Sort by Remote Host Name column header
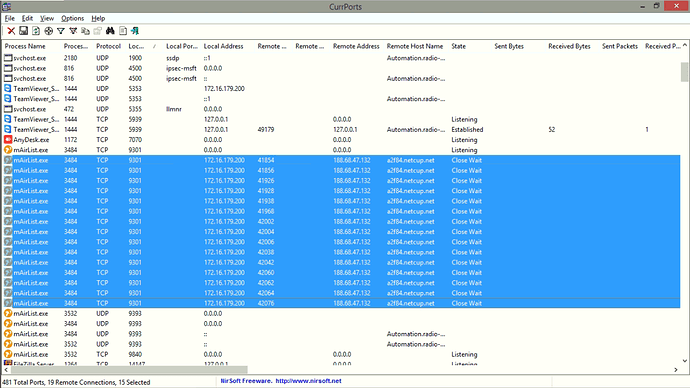690x388 pixels. pyautogui.click(x=415, y=46)
